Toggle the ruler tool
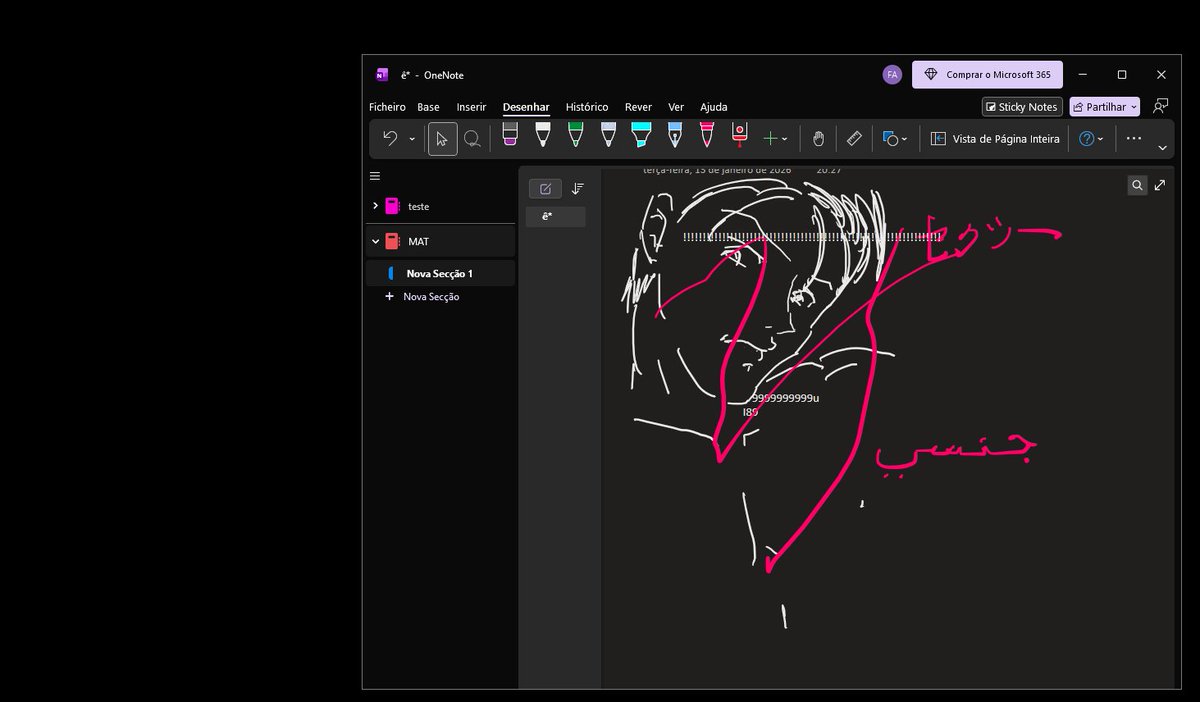 pyautogui.click(x=854, y=139)
